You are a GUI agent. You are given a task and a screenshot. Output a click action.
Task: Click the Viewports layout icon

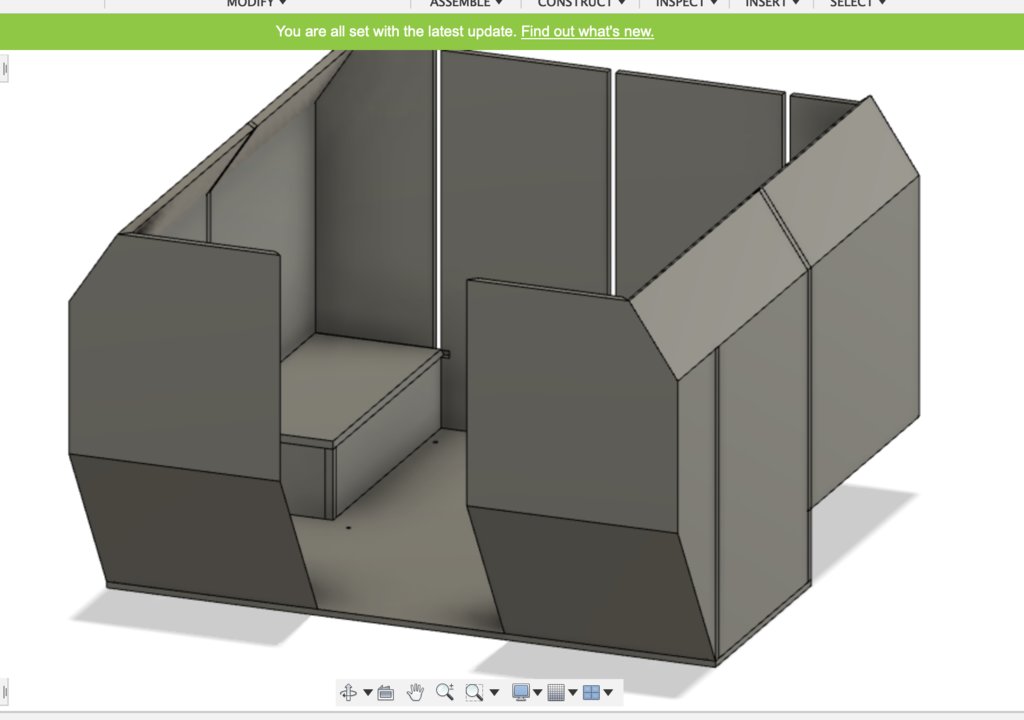click(591, 692)
